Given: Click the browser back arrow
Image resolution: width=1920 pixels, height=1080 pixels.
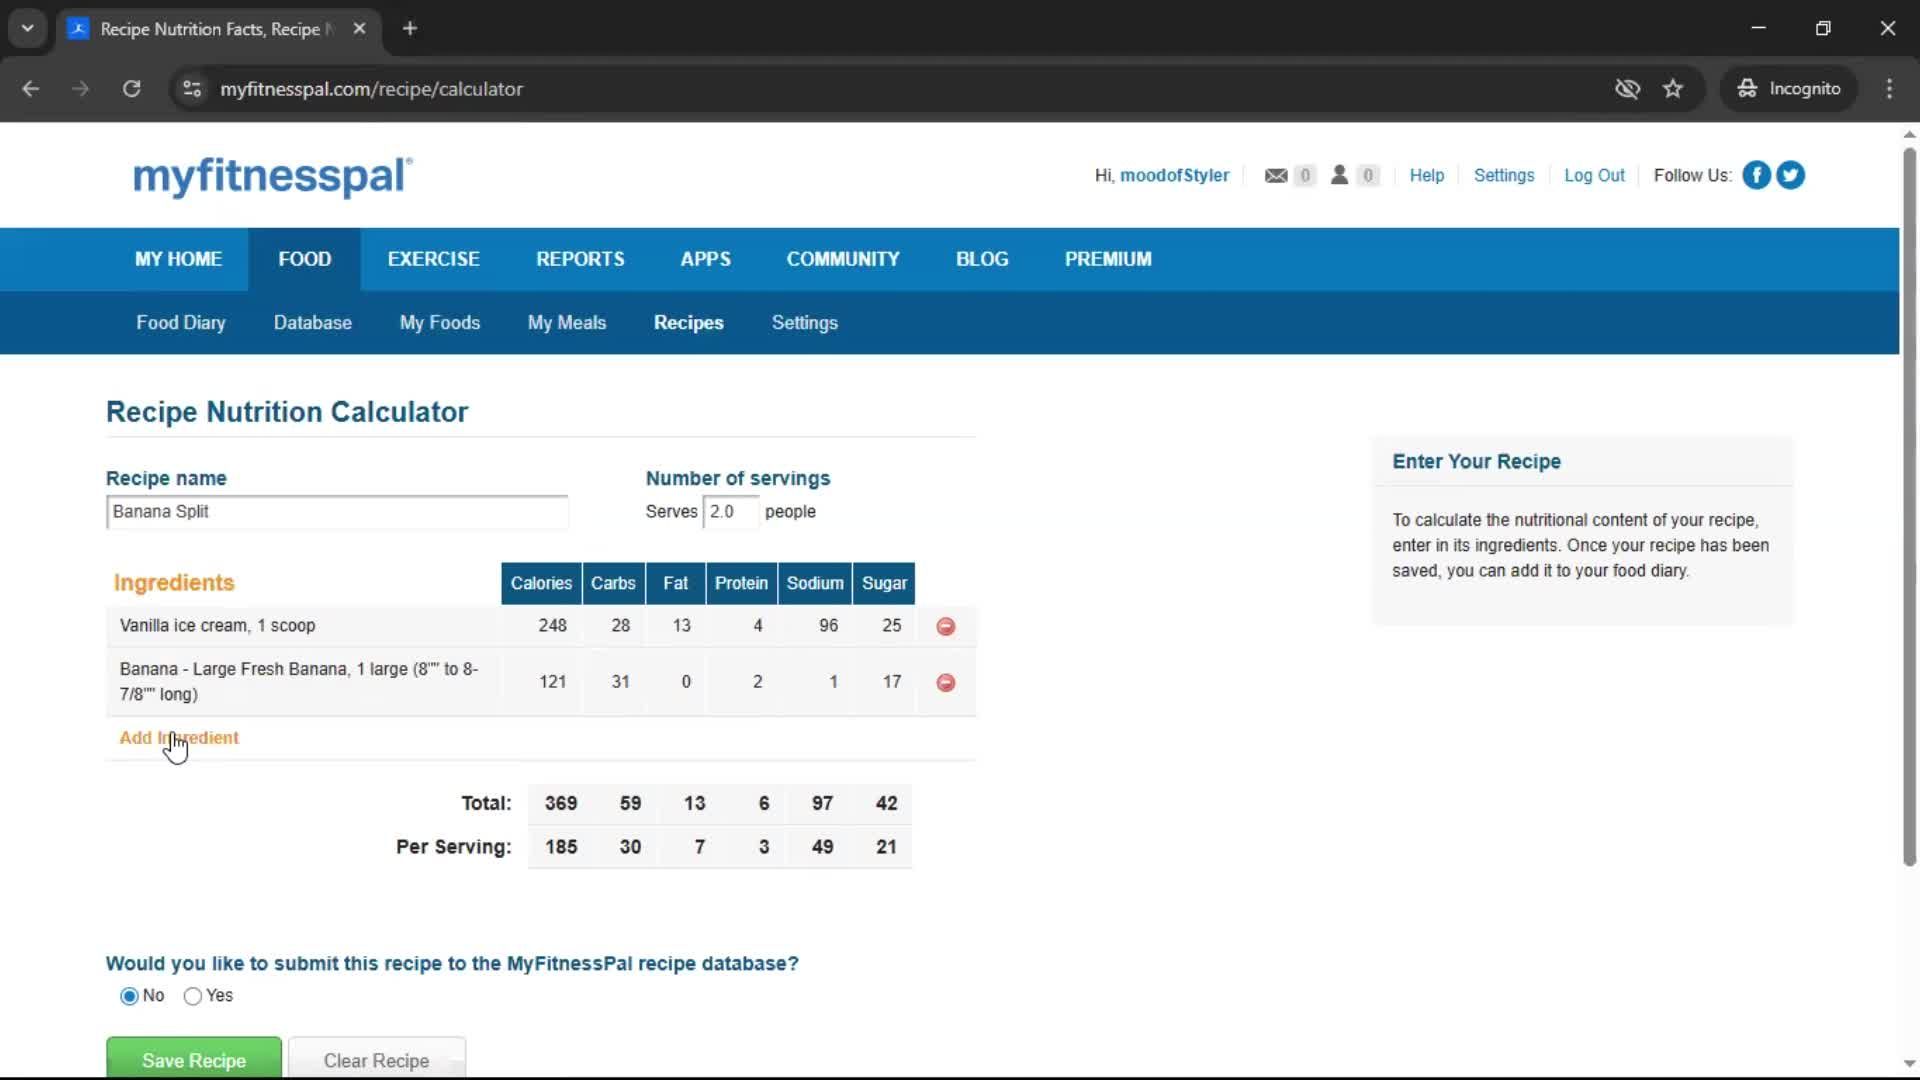Looking at the screenshot, I should [x=30, y=89].
